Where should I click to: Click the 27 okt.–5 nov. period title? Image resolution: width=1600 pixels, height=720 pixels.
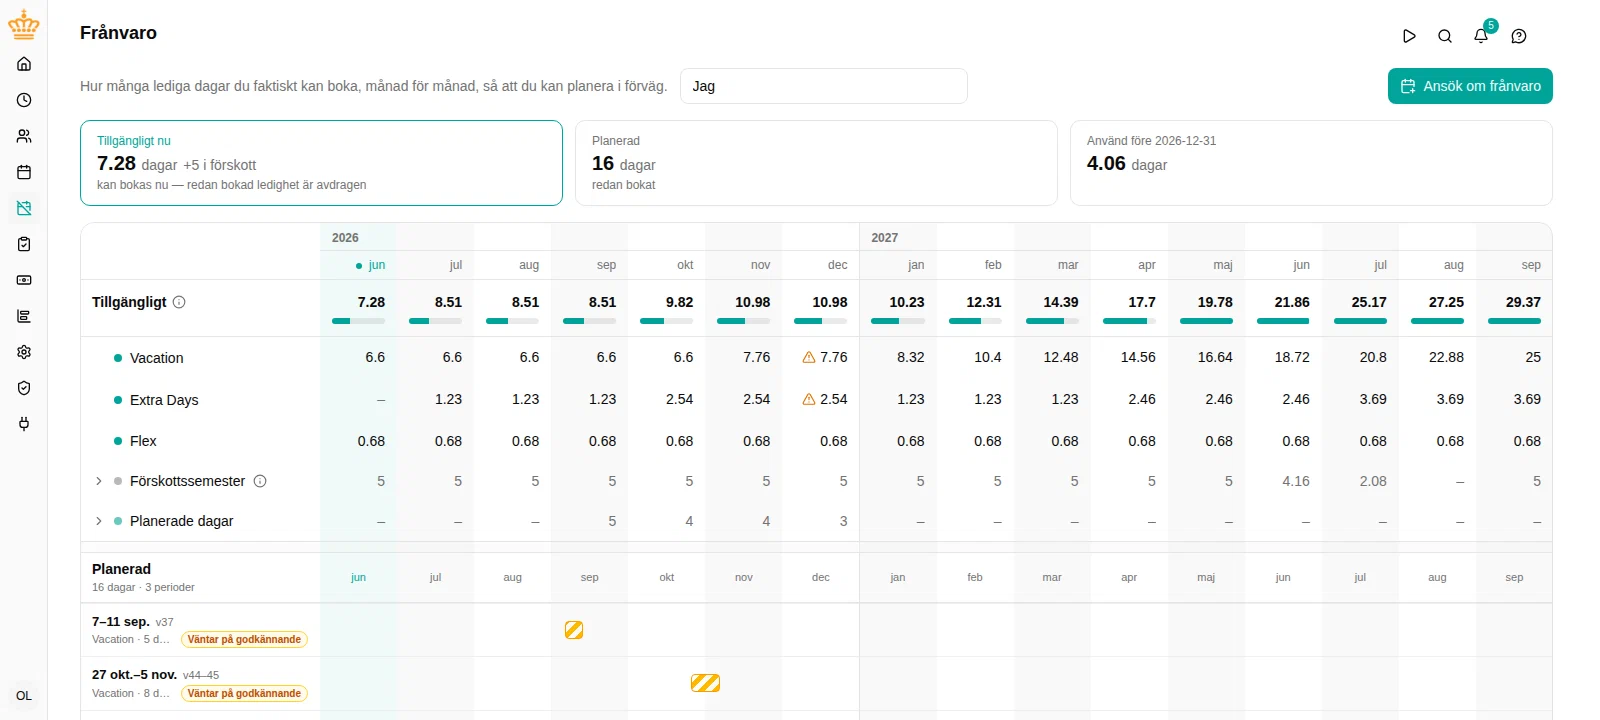(x=134, y=675)
